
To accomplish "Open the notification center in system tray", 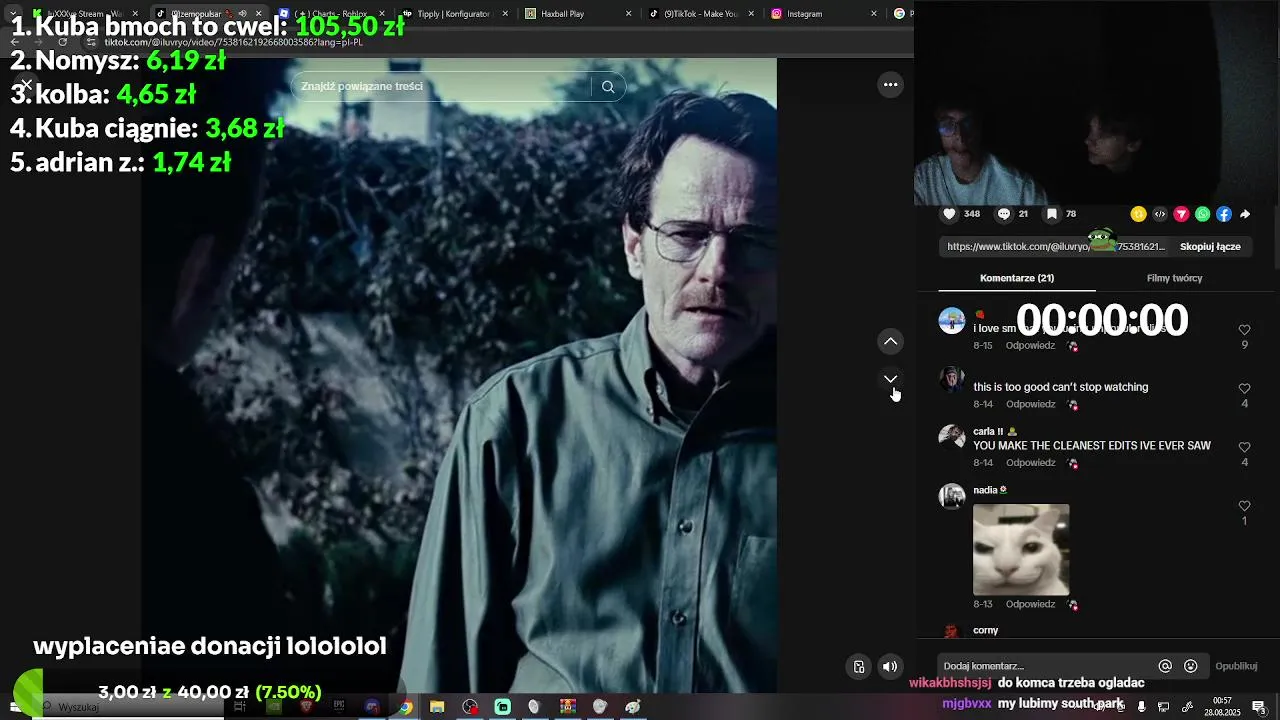I will [1258, 707].
